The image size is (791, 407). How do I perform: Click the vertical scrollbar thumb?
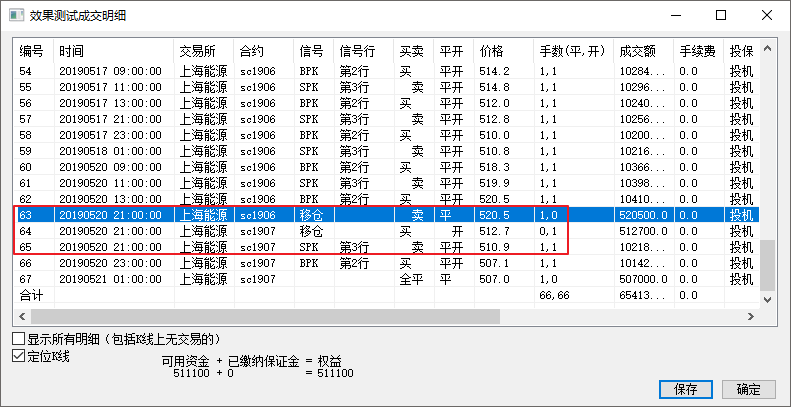tap(767, 265)
